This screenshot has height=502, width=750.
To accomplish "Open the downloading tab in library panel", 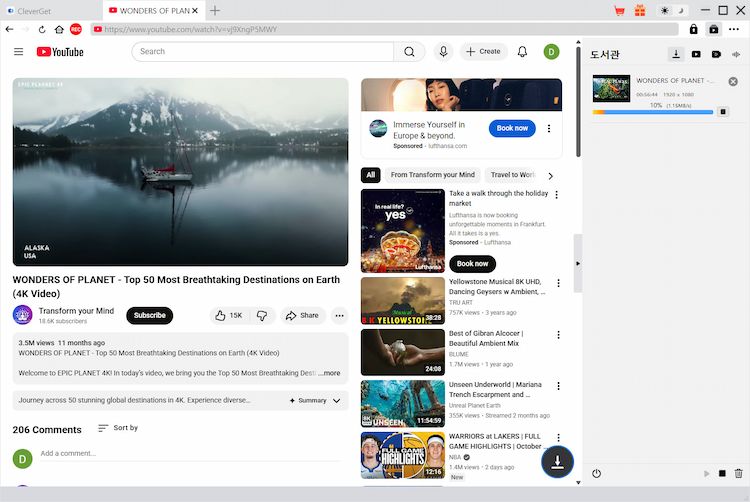I will (676, 54).
